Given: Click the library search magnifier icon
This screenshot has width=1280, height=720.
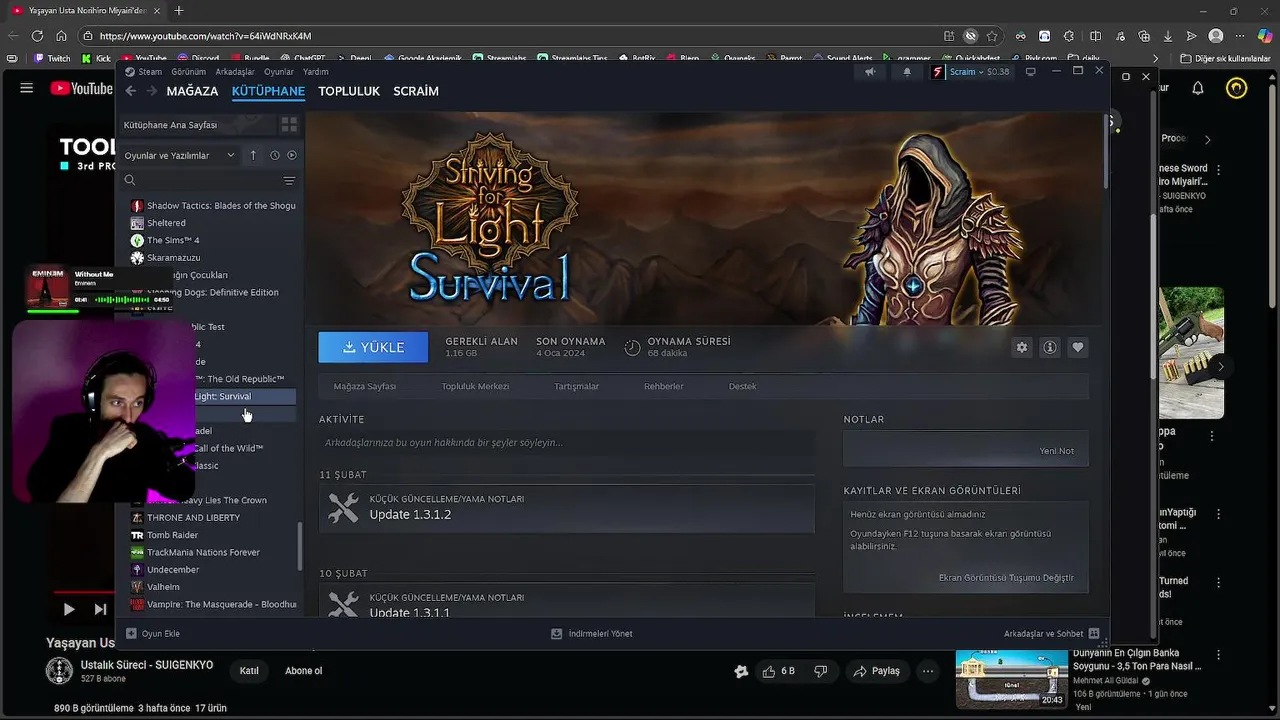Looking at the screenshot, I should [x=130, y=181].
